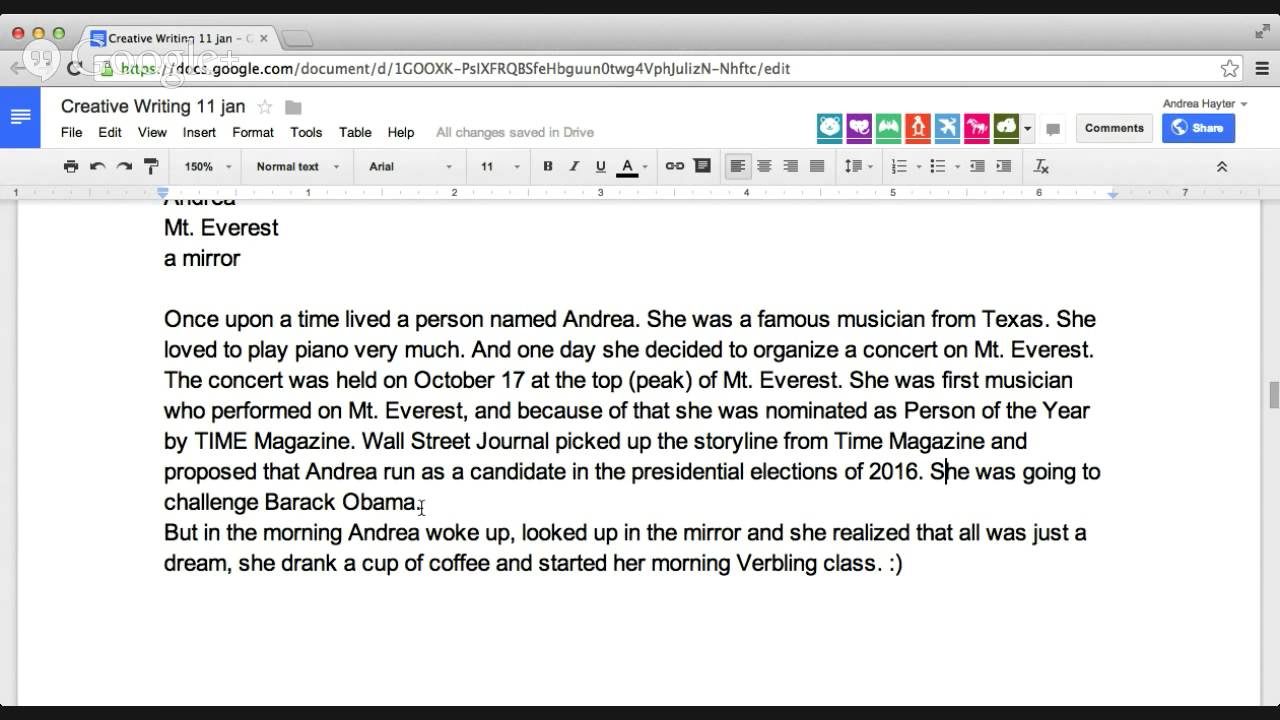
Task: Toggle bulleted list formatting
Action: 937,167
